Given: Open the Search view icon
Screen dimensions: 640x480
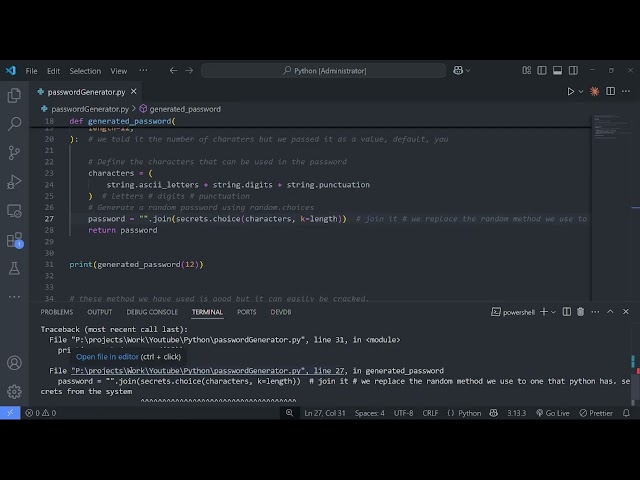Looking at the screenshot, I should [x=14, y=124].
